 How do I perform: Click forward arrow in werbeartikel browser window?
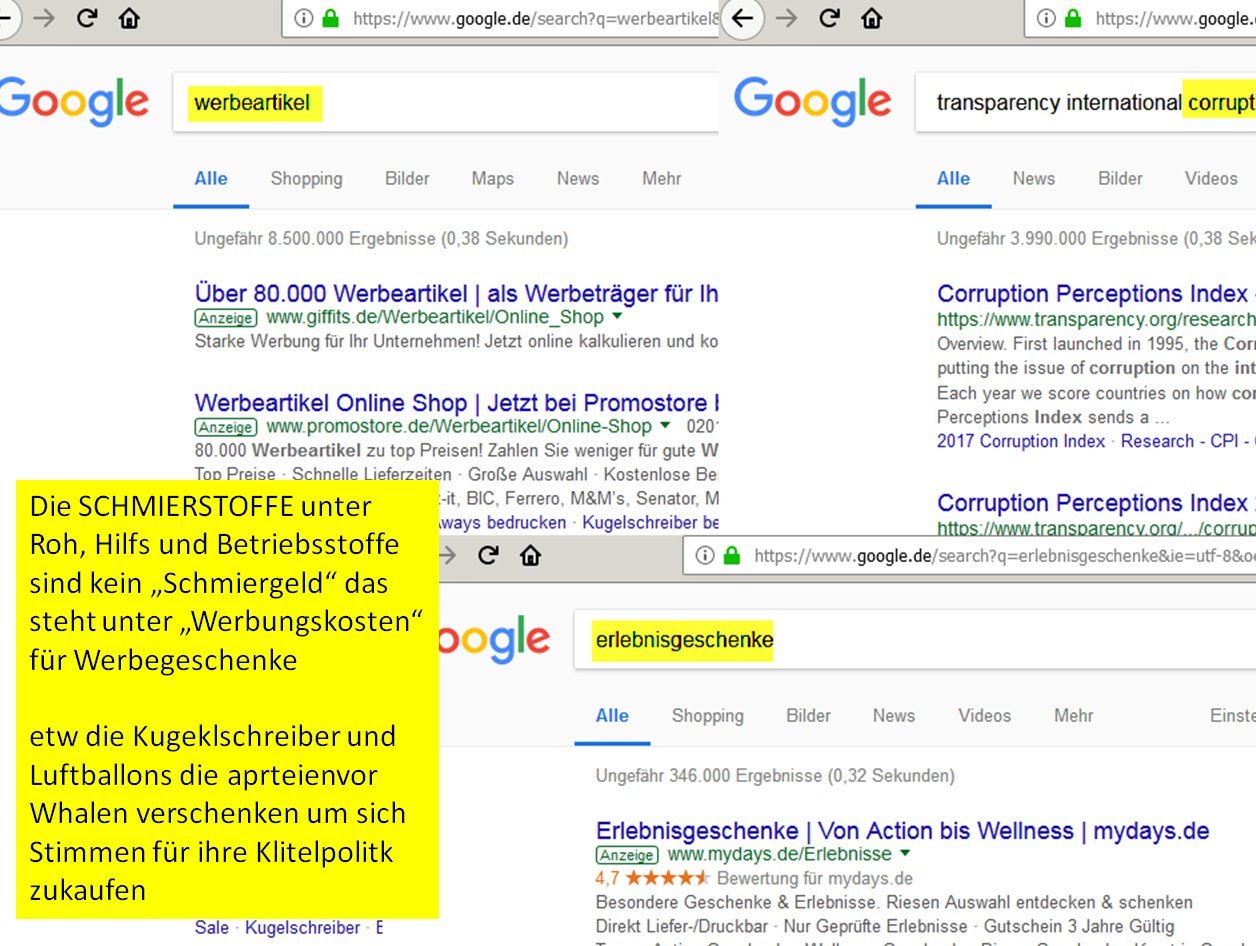click(44, 18)
